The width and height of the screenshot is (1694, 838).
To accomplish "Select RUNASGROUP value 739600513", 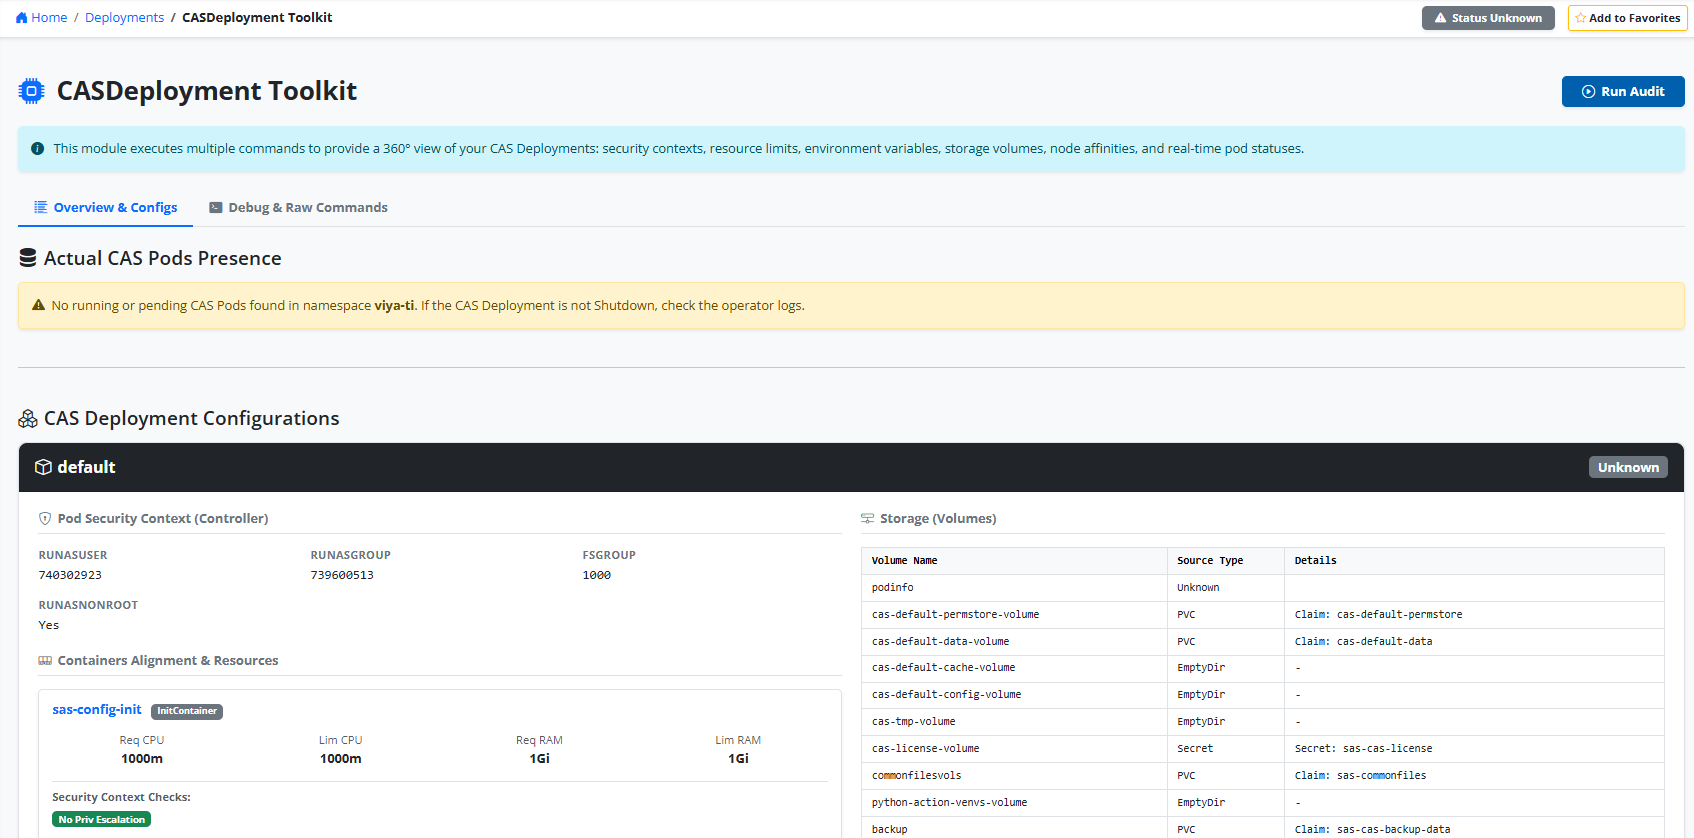I will coord(342,575).
